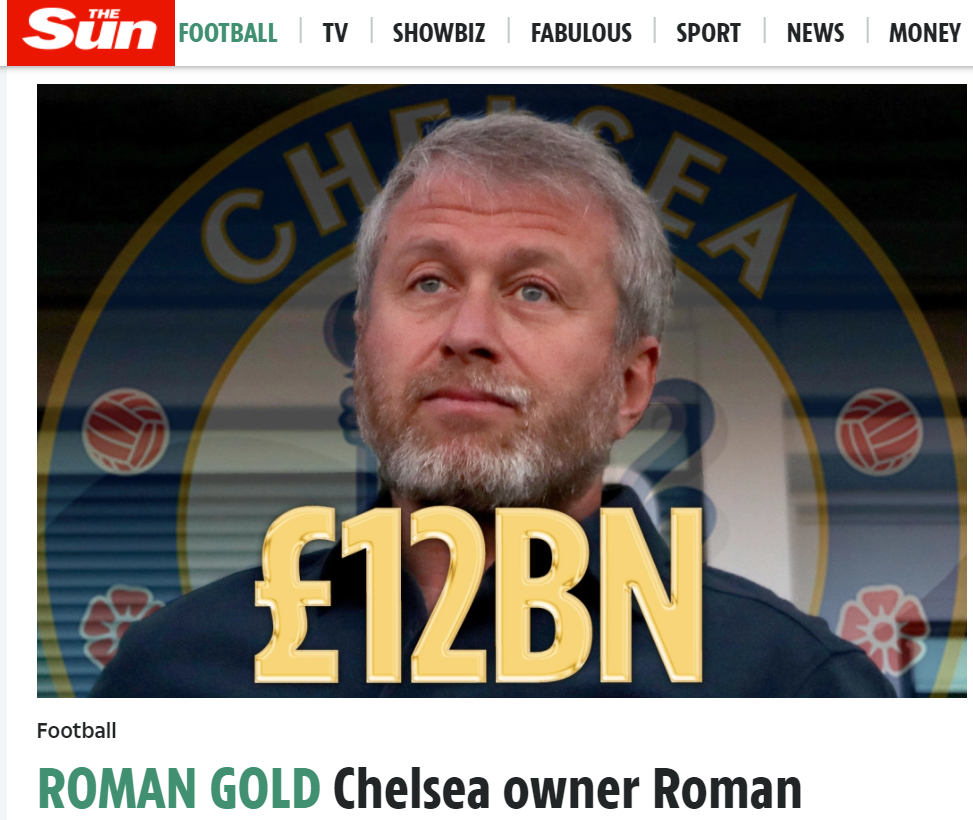The height and width of the screenshot is (820, 973).
Task: Open the NEWS section
Action: (x=815, y=33)
